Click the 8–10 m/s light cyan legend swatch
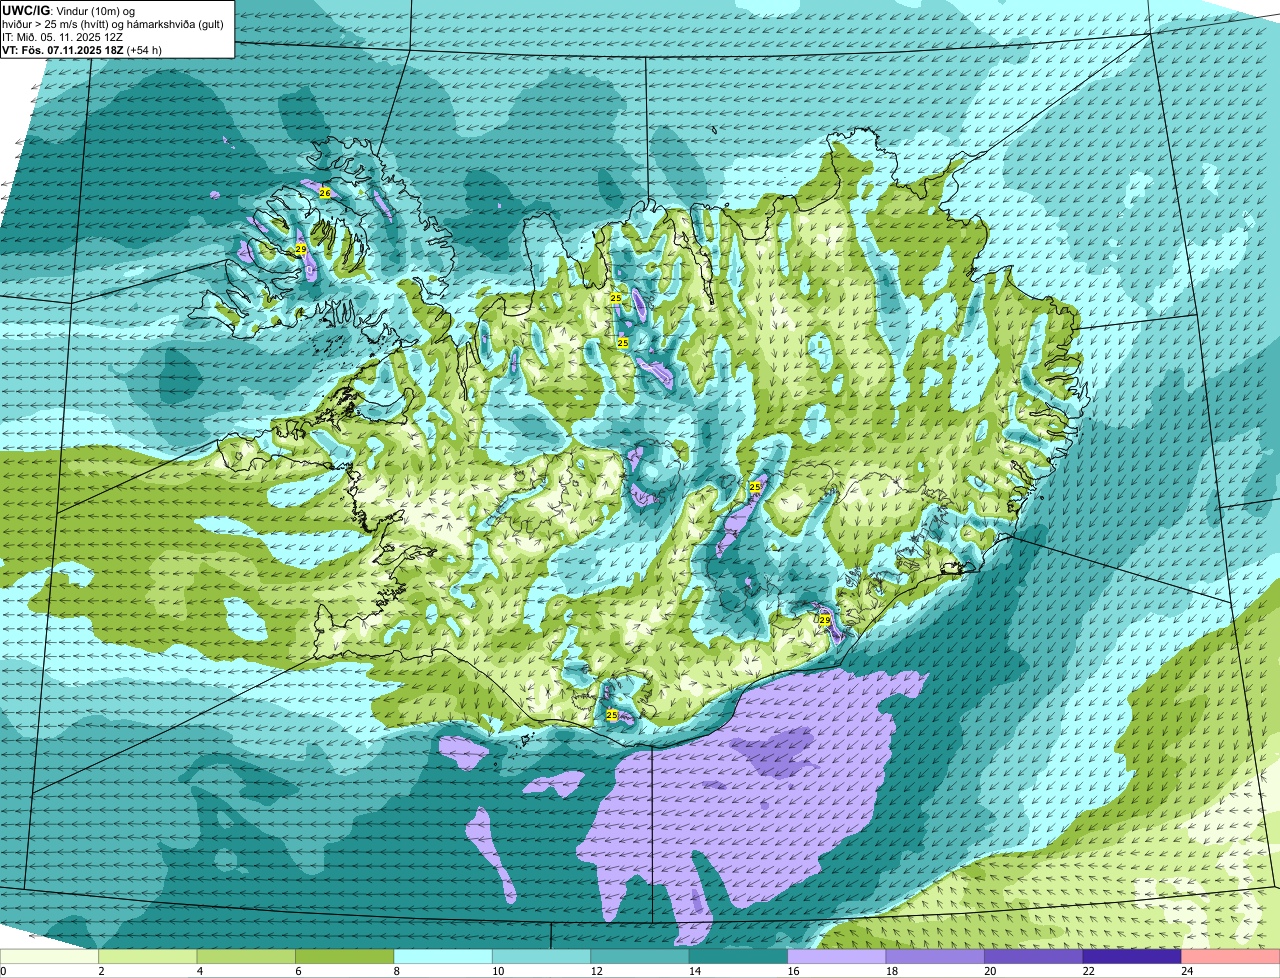The image size is (1280, 978). 444,956
